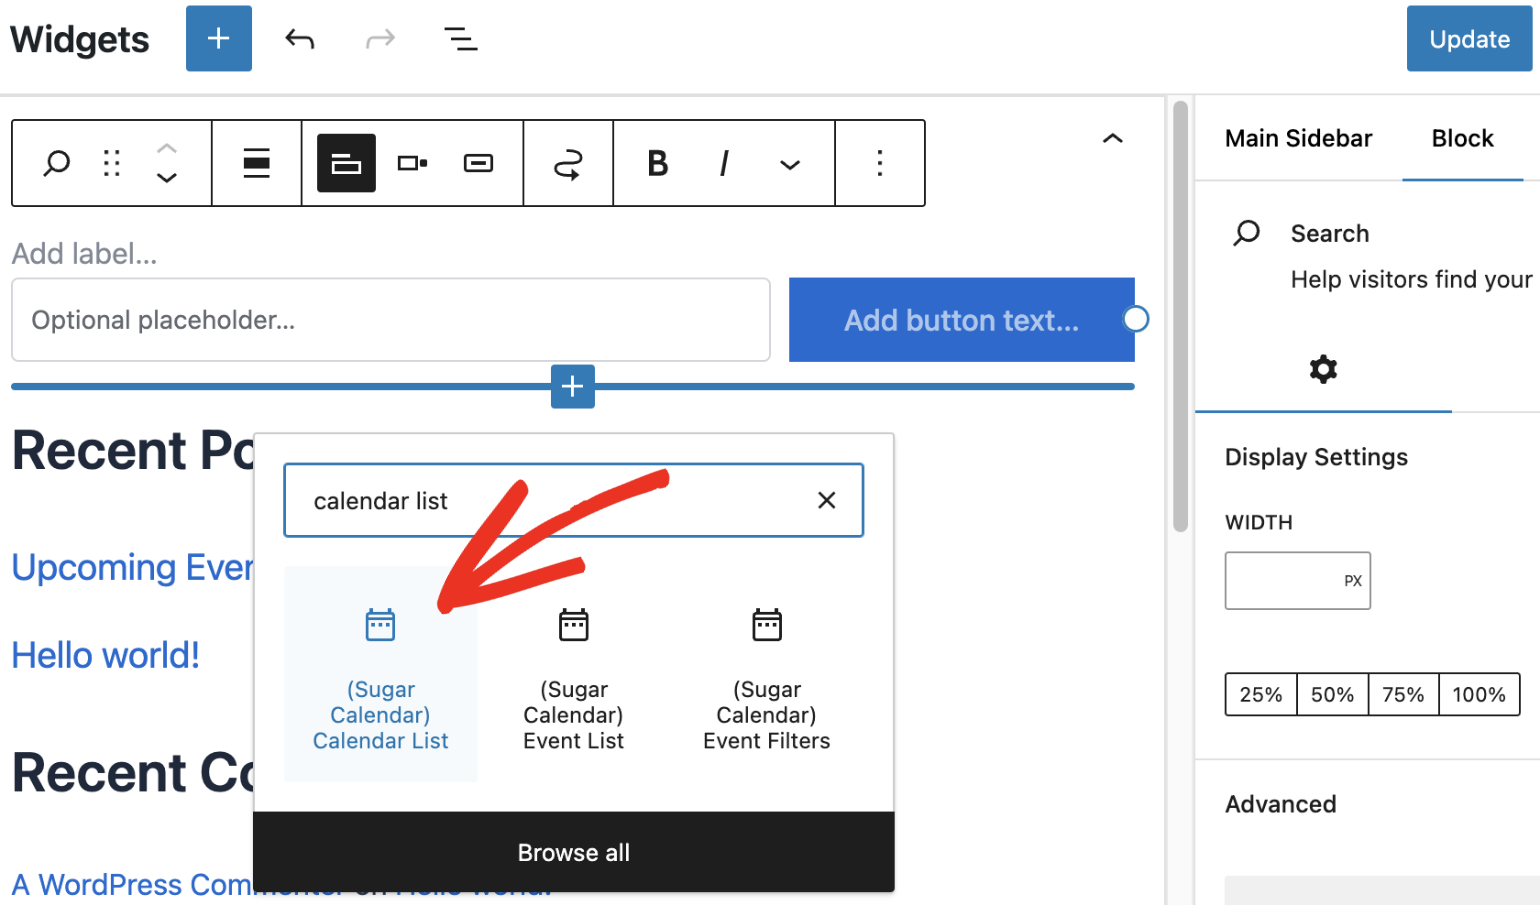Viewport: 1540px width, 905px height.
Task: Click the editor vertical scrollbar
Action: [1180, 316]
